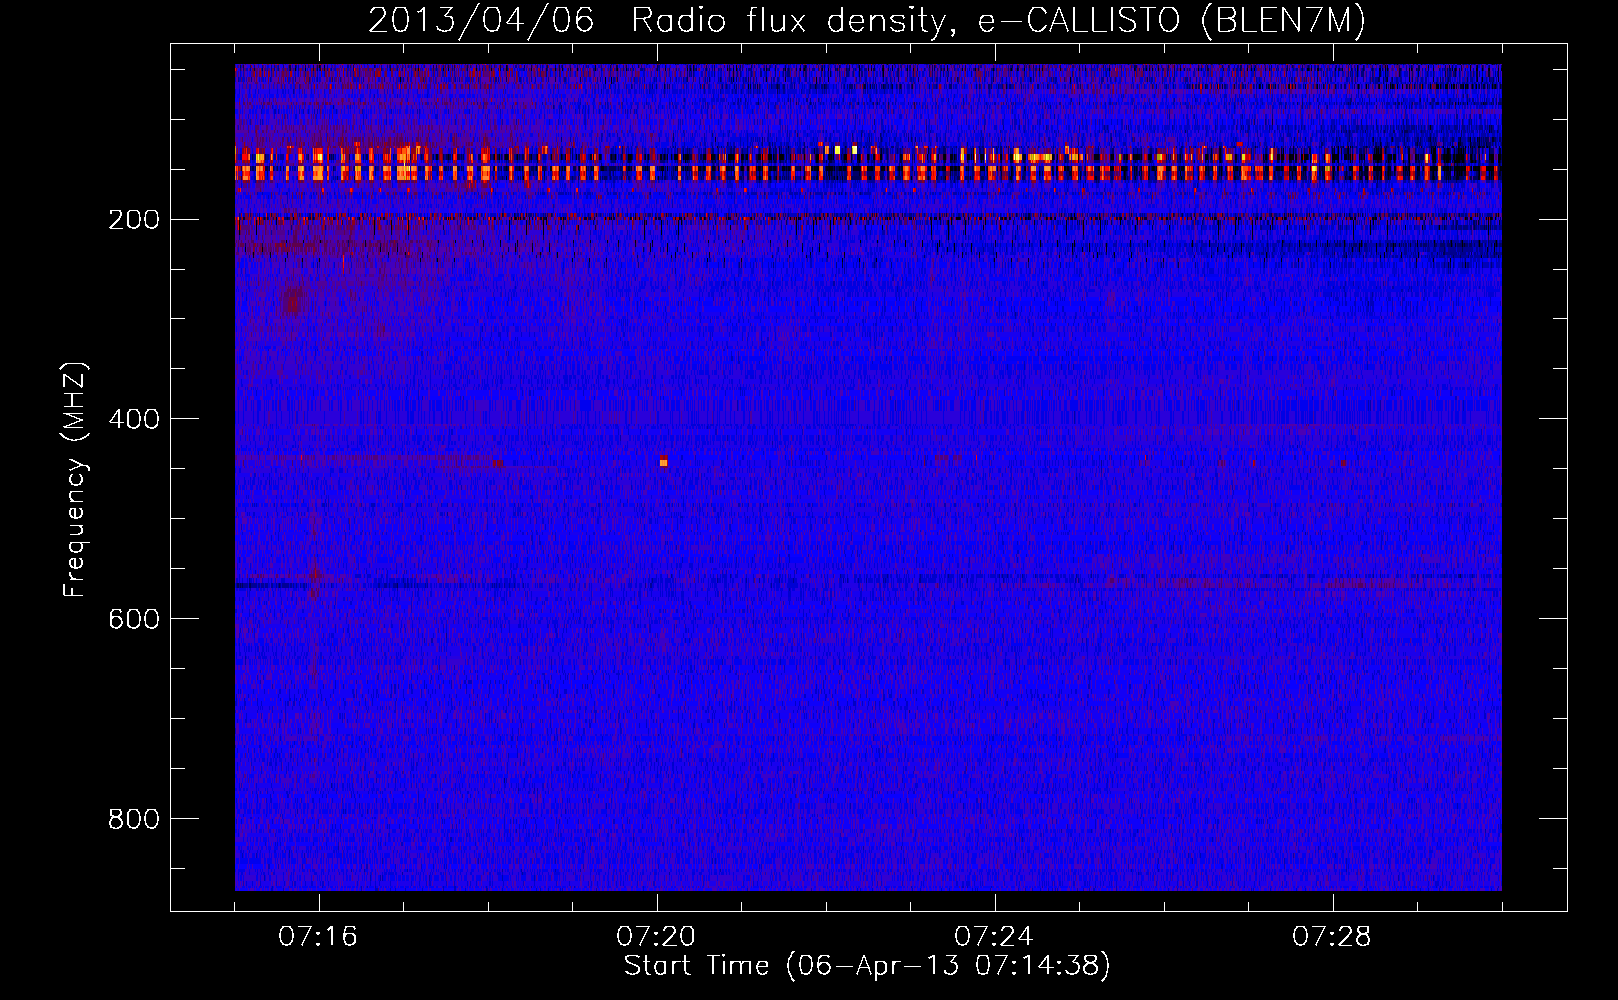Click the 07:24 time tick label
This screenshot has width=1618, height=1000.
pos(994,937)
